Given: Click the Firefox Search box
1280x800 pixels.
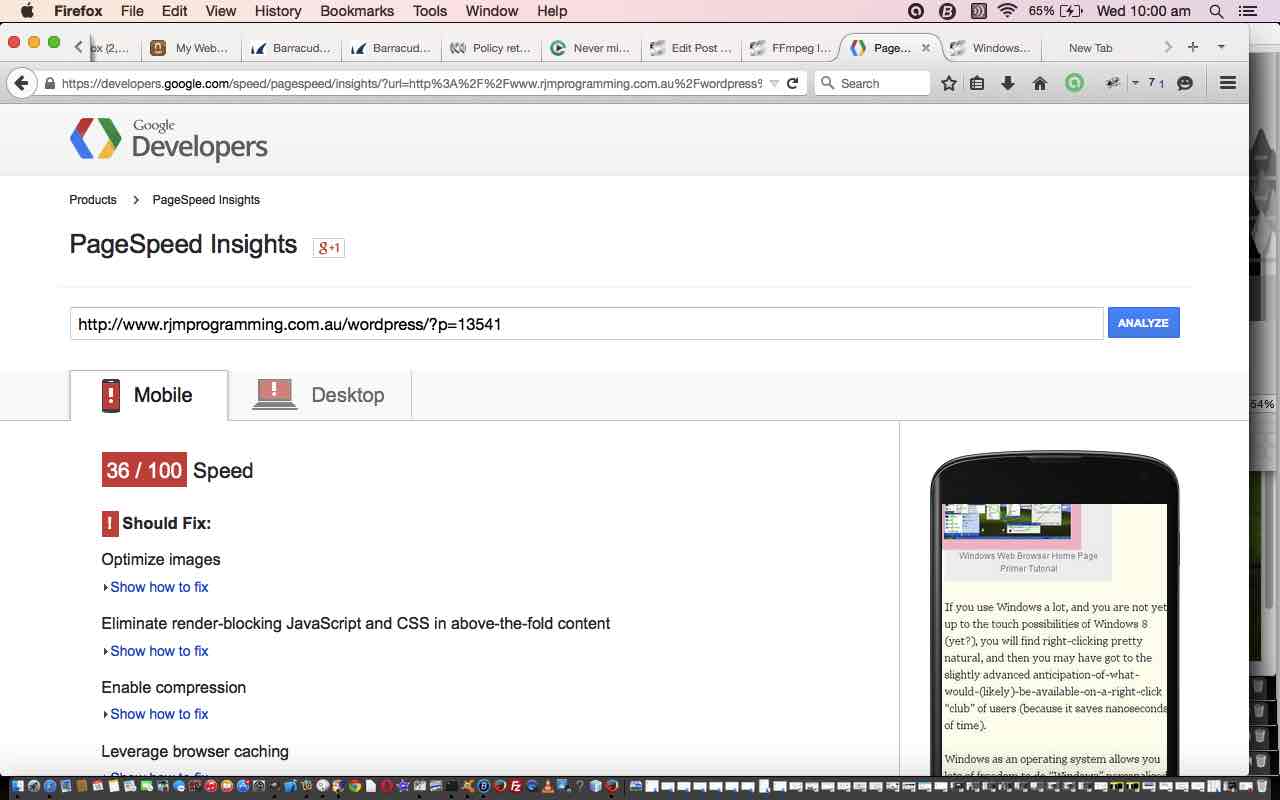Looking at the screenshot, I should point(873,84).
